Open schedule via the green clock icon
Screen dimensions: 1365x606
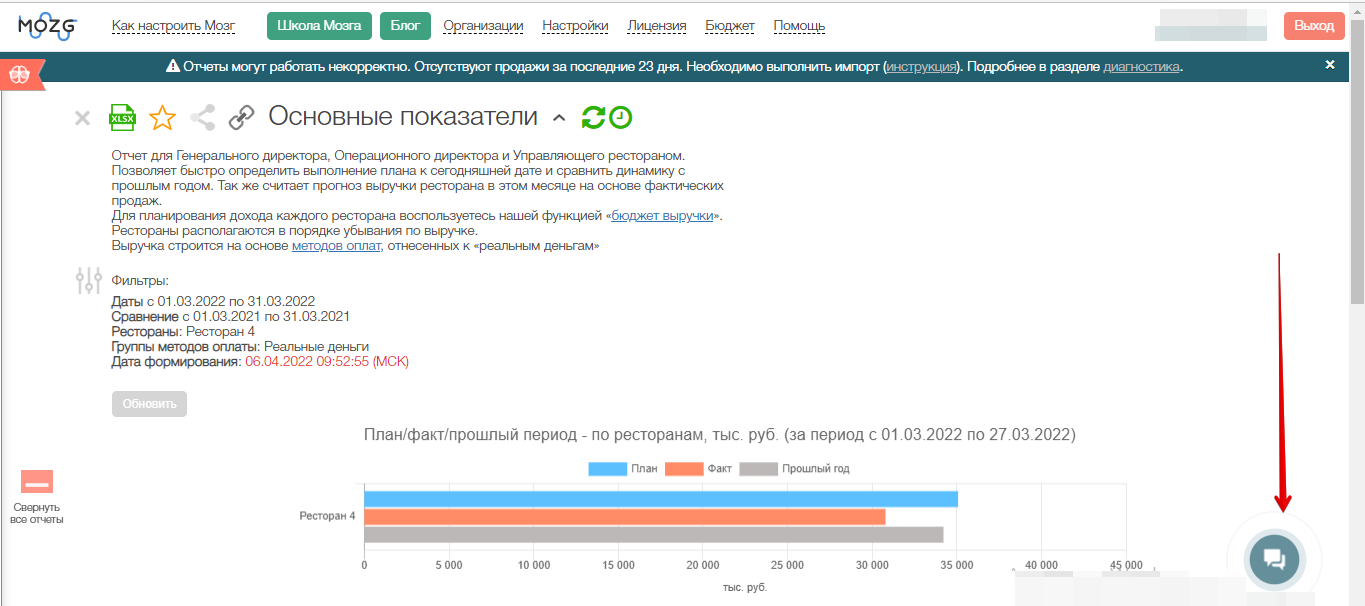tap(621, 118)
